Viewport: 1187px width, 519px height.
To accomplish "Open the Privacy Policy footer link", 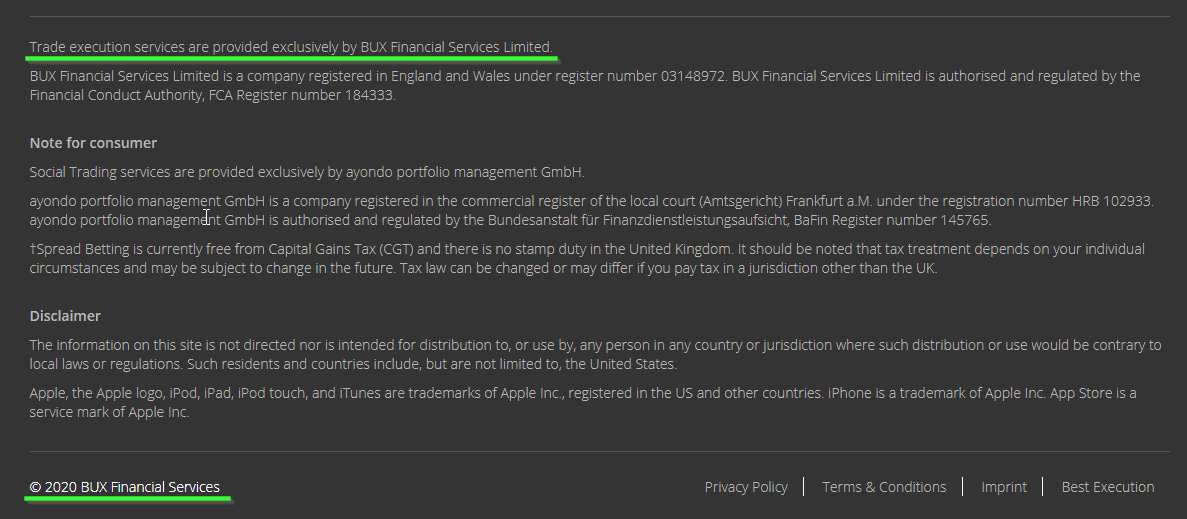I will (x=746, y=487).
